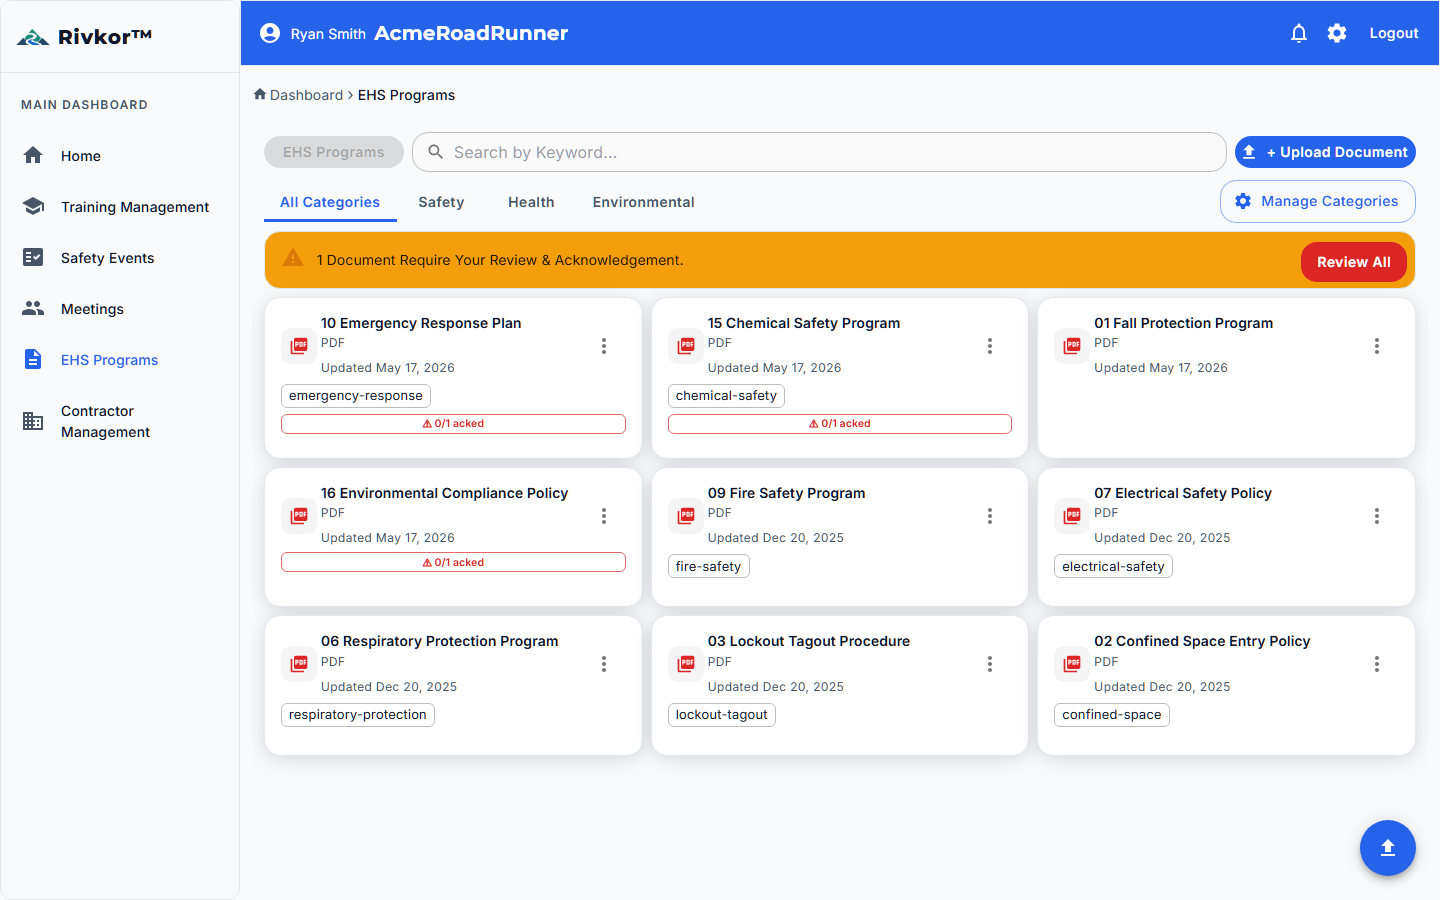The width and height of the screenshot is (1440, 900).
Task: Click the Environmental Compliance Policy PDF icon
Action: tap(299, 516)
